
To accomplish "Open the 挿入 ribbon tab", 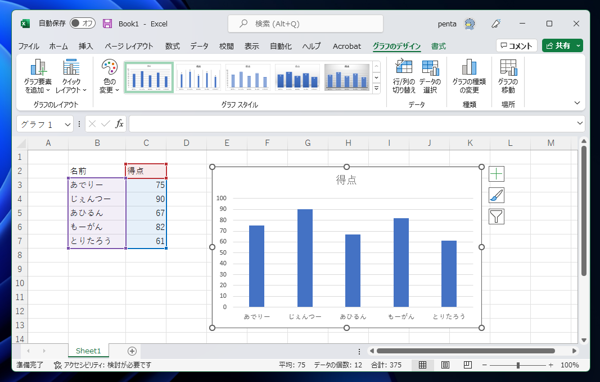I will pos(86,46).
